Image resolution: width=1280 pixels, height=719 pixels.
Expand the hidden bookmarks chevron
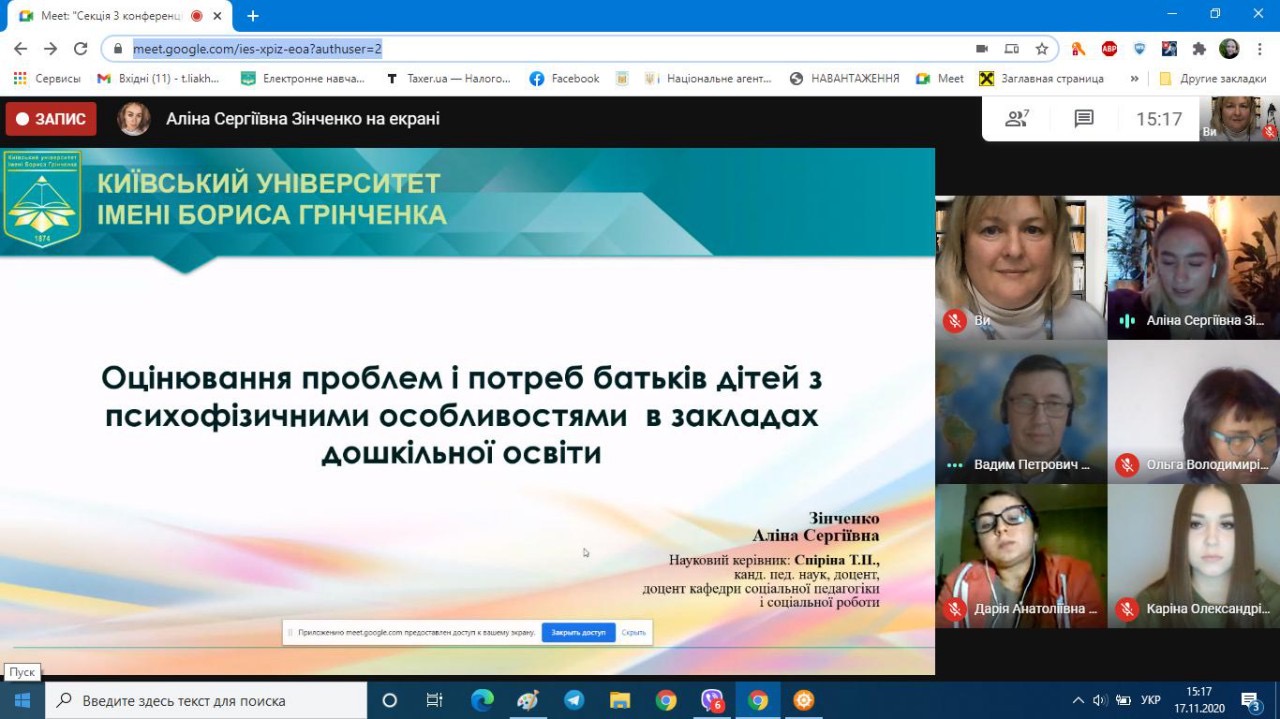coord(1134,78)
